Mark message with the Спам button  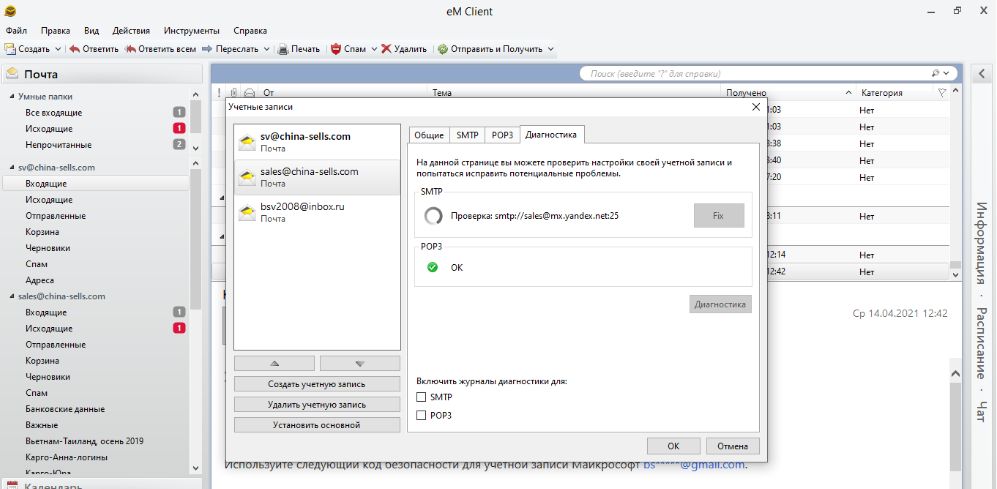point(348,49)
